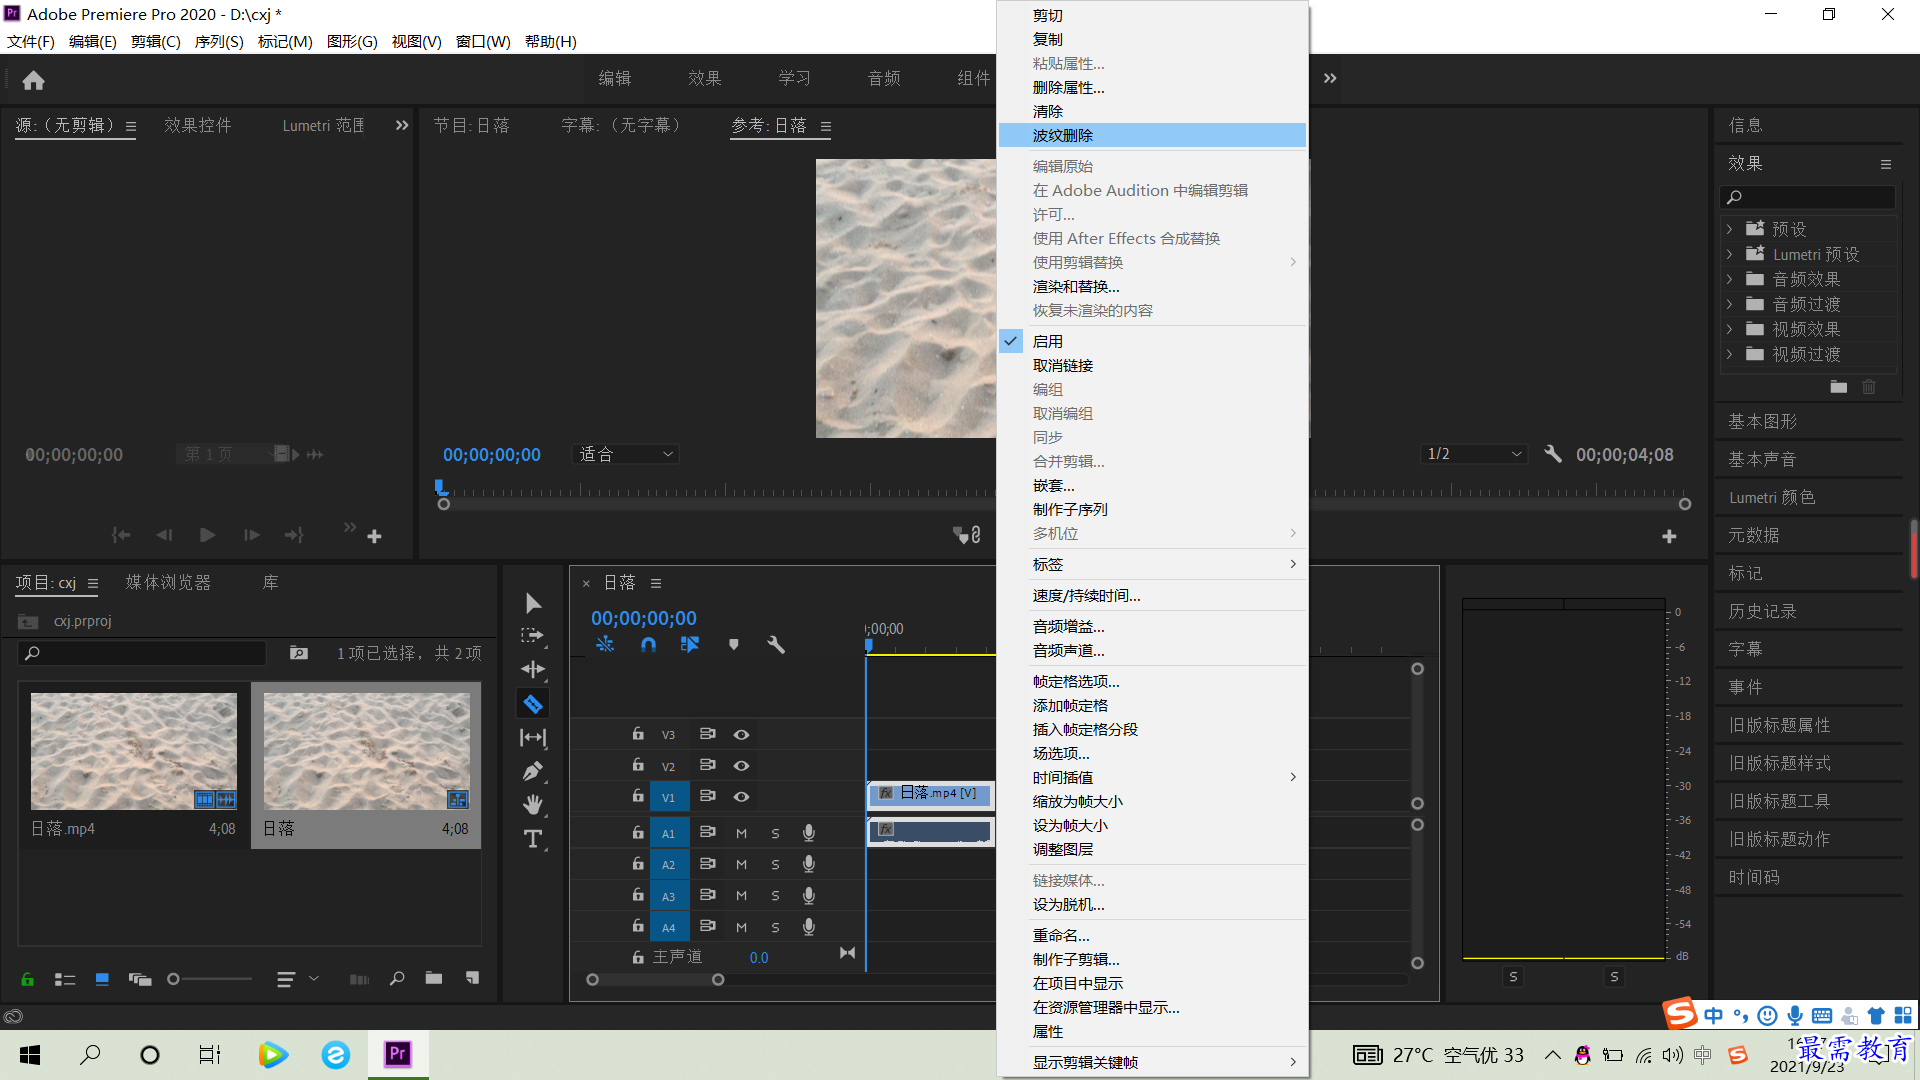
Task: Open the Sequence menu in menu bar
Action: point(218,42)
